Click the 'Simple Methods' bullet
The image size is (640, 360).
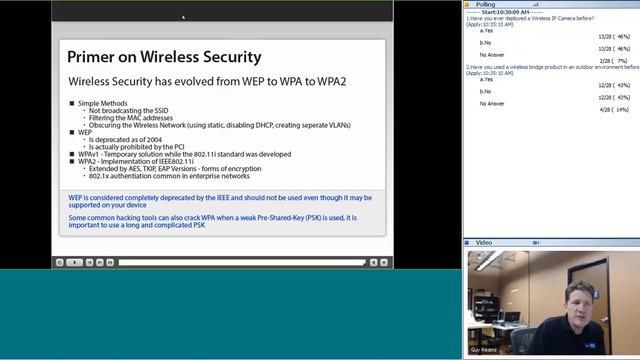[102, 103]
